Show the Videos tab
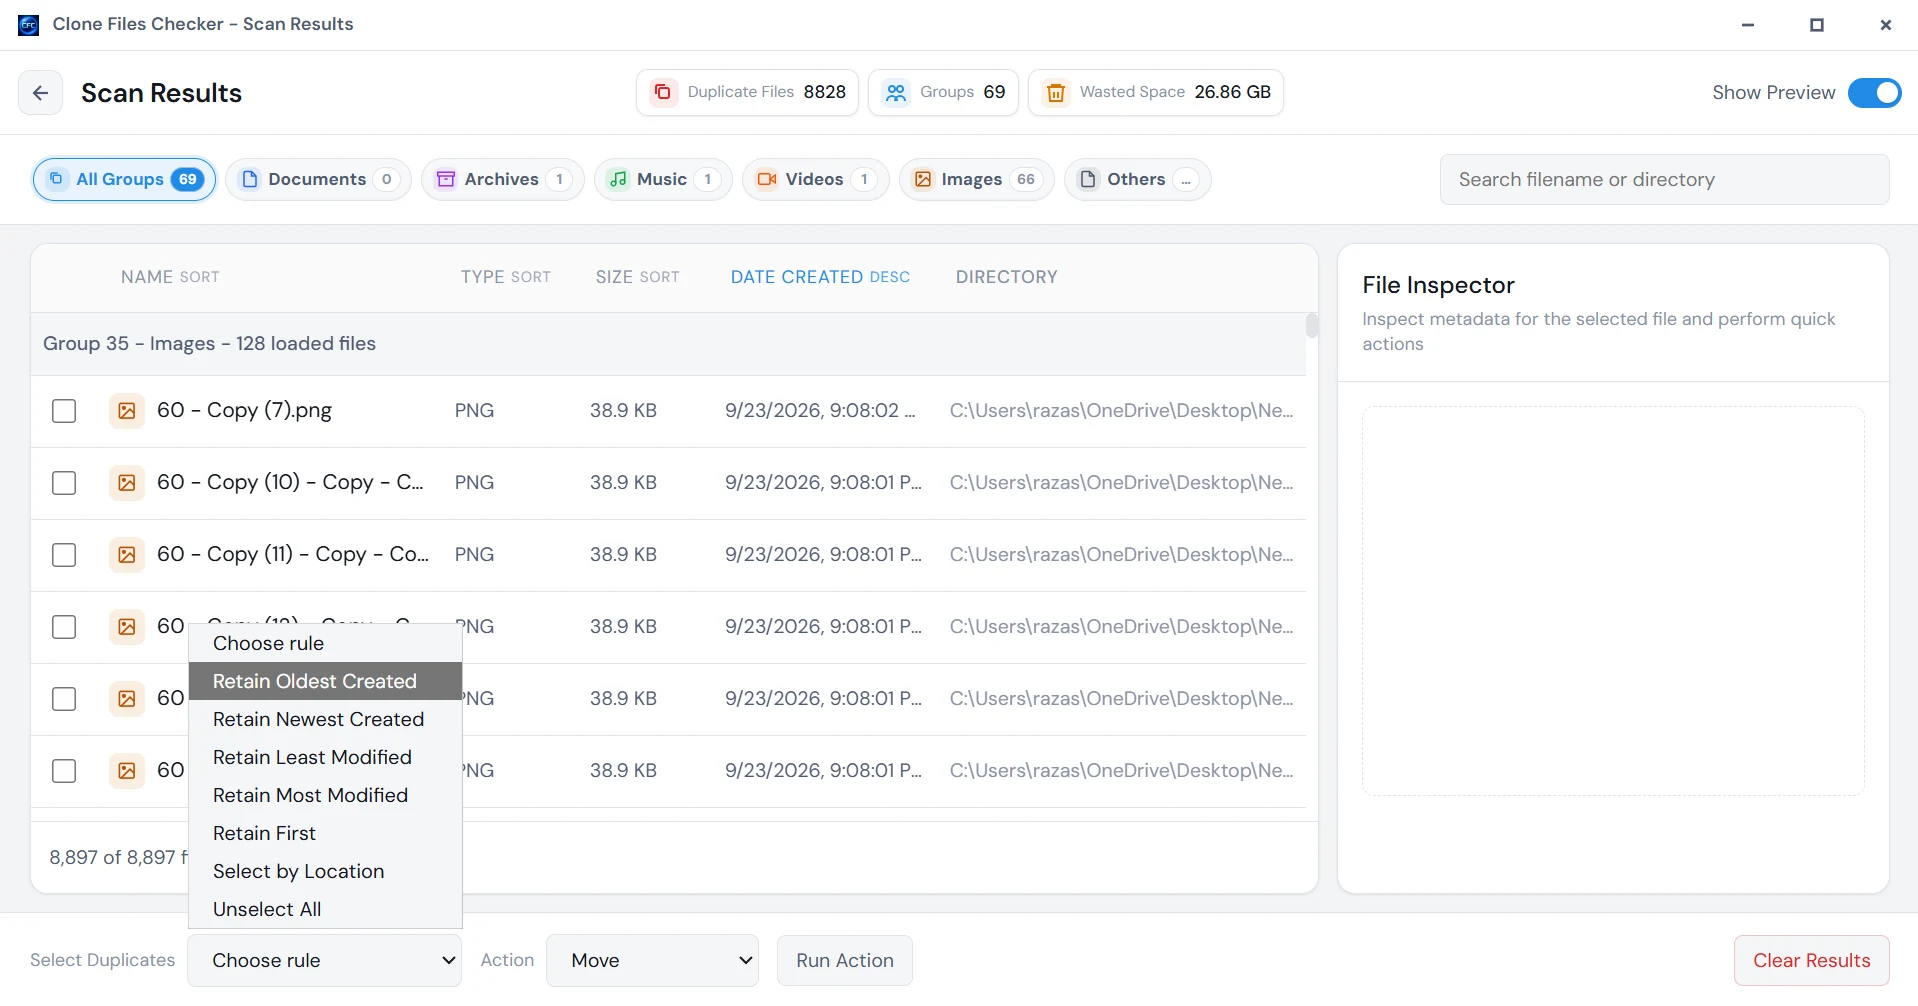The width and height of the screenshot is (1918, 1006). 815,179
